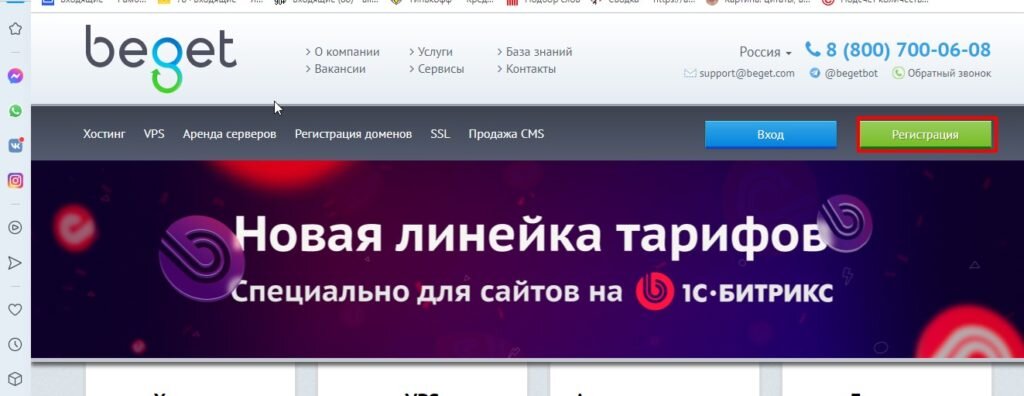Open the History clock icon in the sidebar

pos(15,344)
